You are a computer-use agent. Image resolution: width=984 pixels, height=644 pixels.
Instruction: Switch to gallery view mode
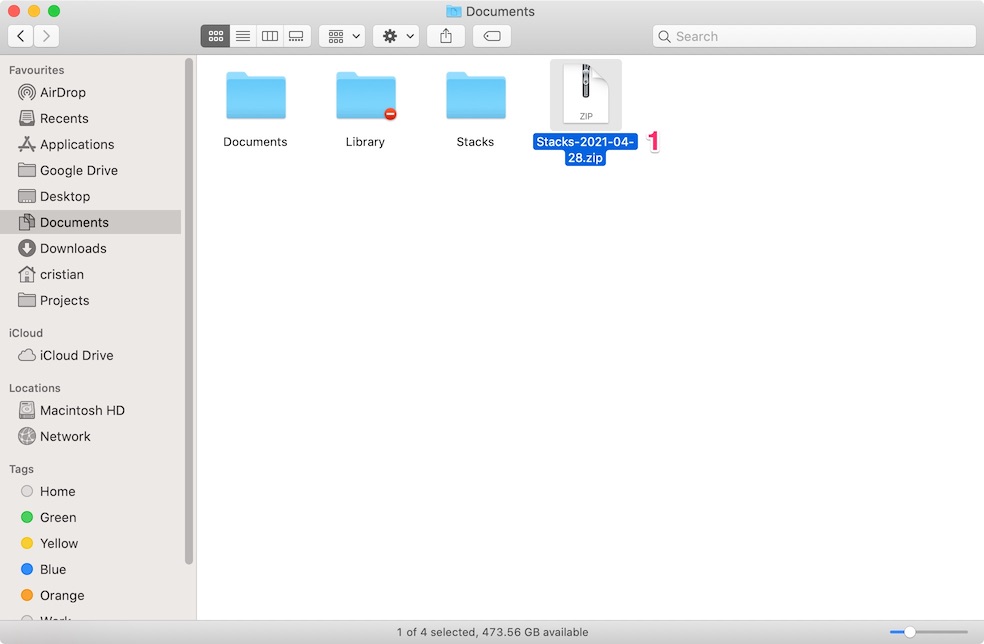click(x=296, y=36)
